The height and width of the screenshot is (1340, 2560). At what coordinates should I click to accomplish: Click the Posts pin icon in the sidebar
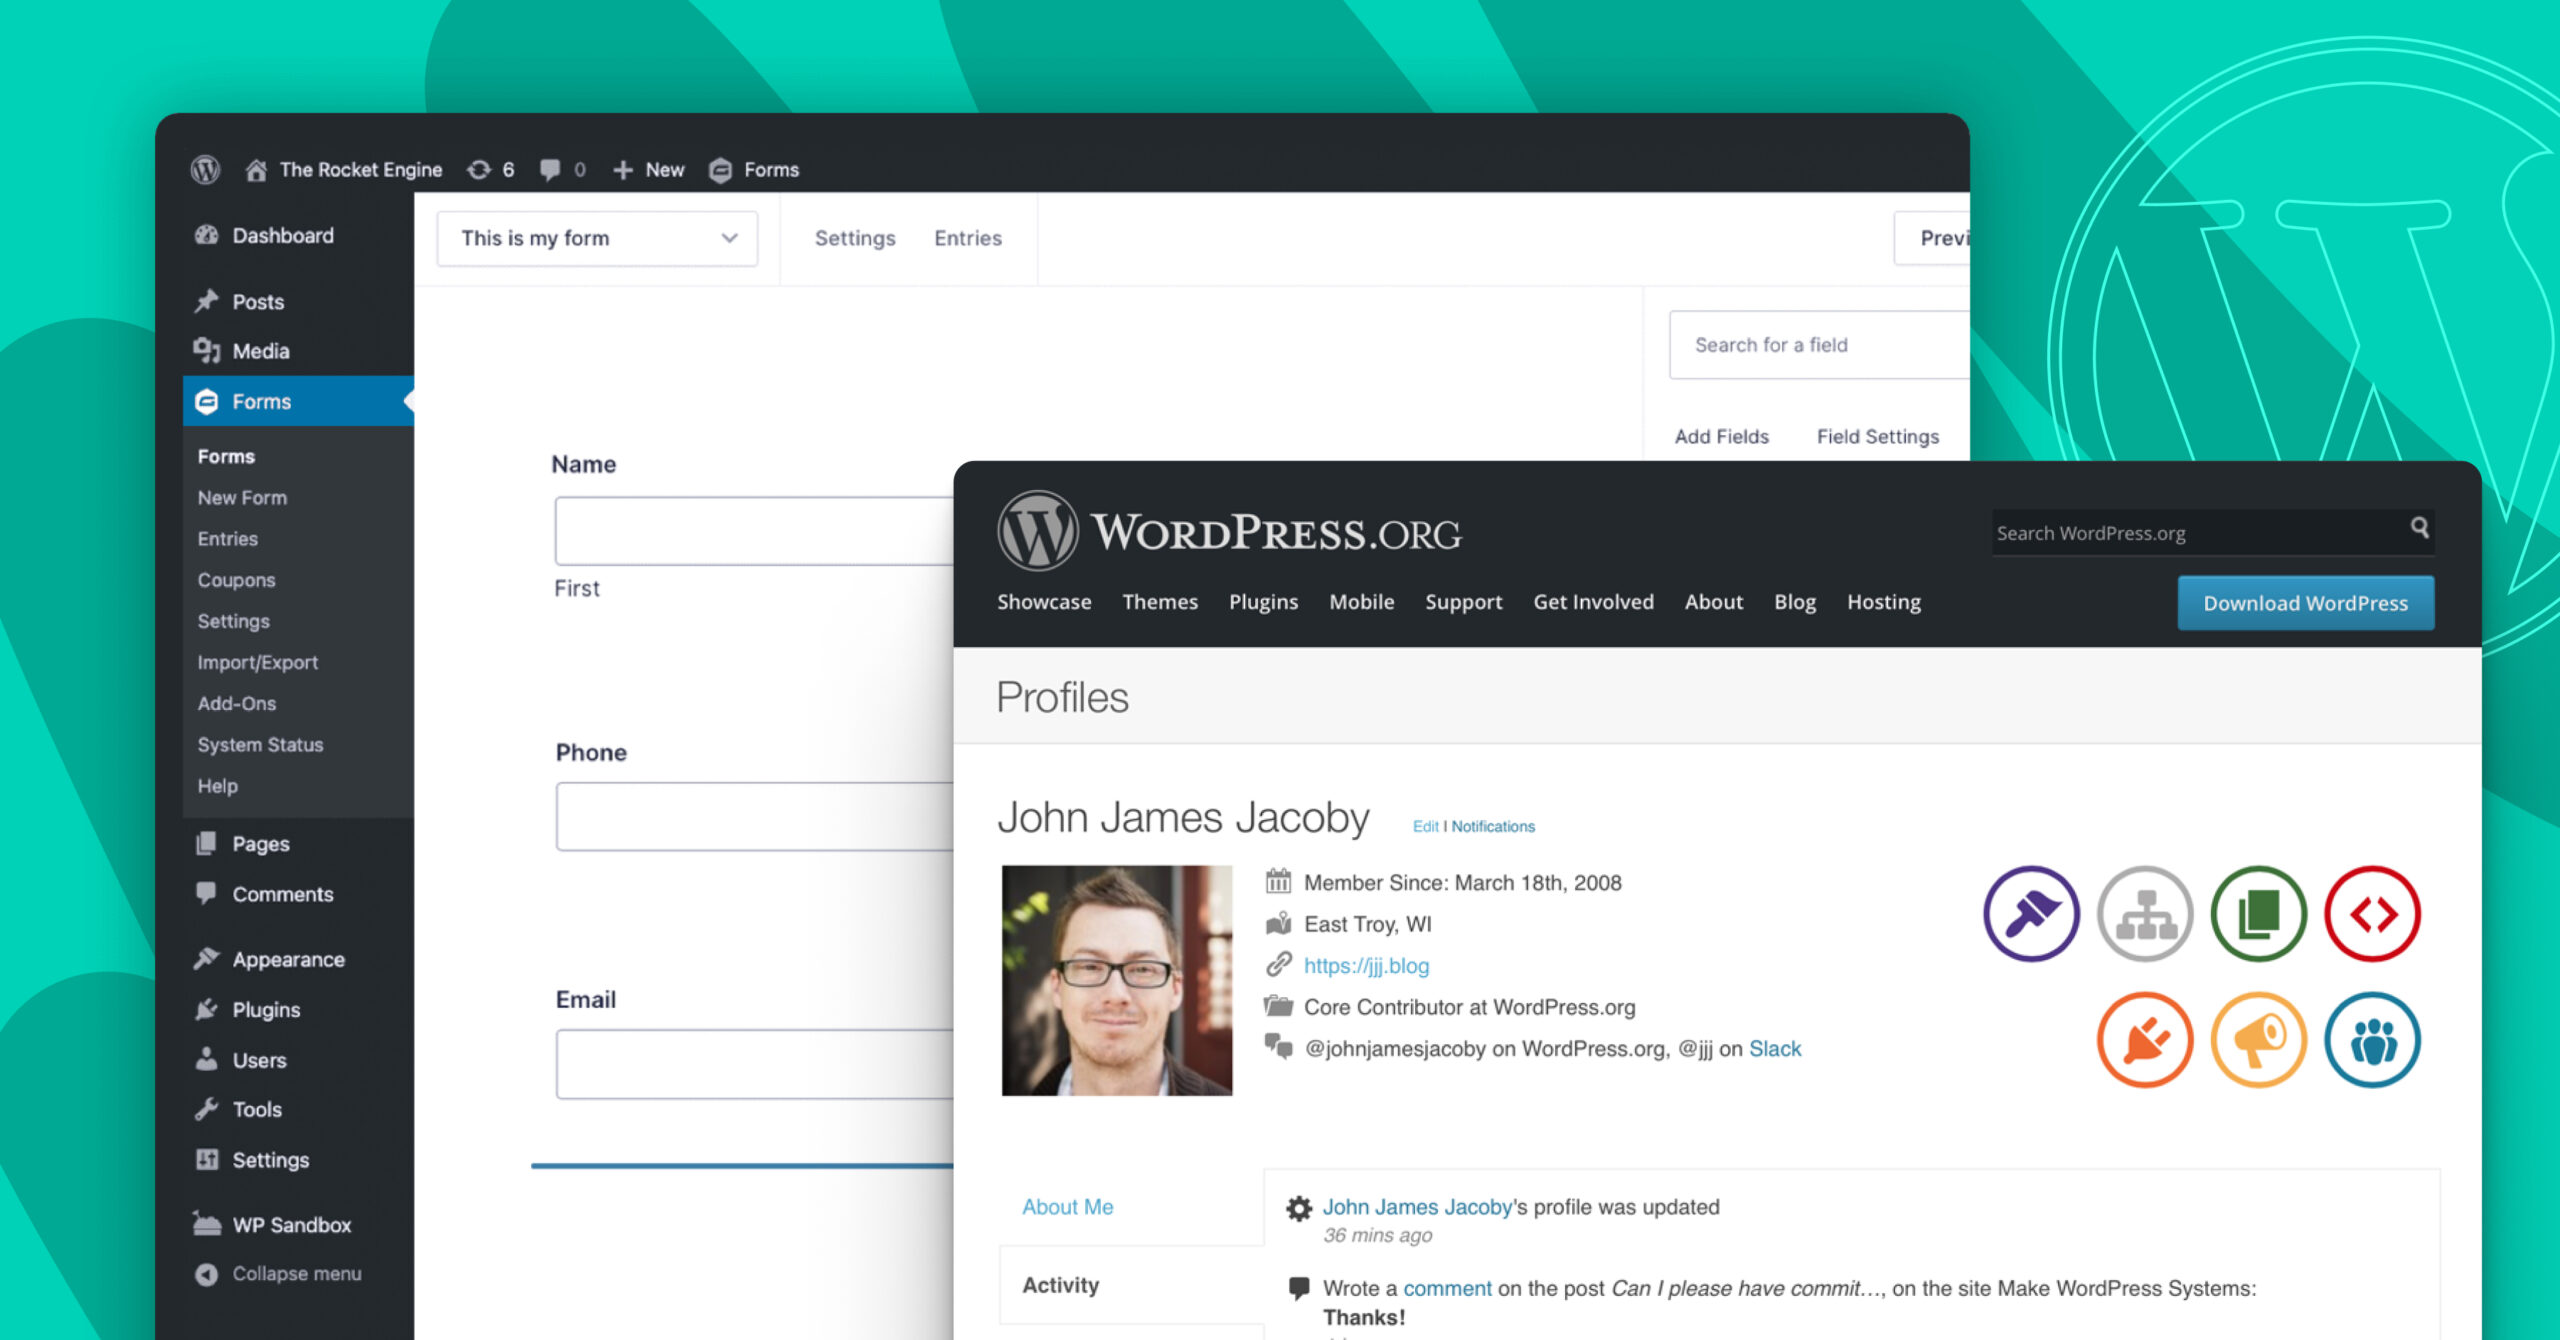tap(206, 301)
